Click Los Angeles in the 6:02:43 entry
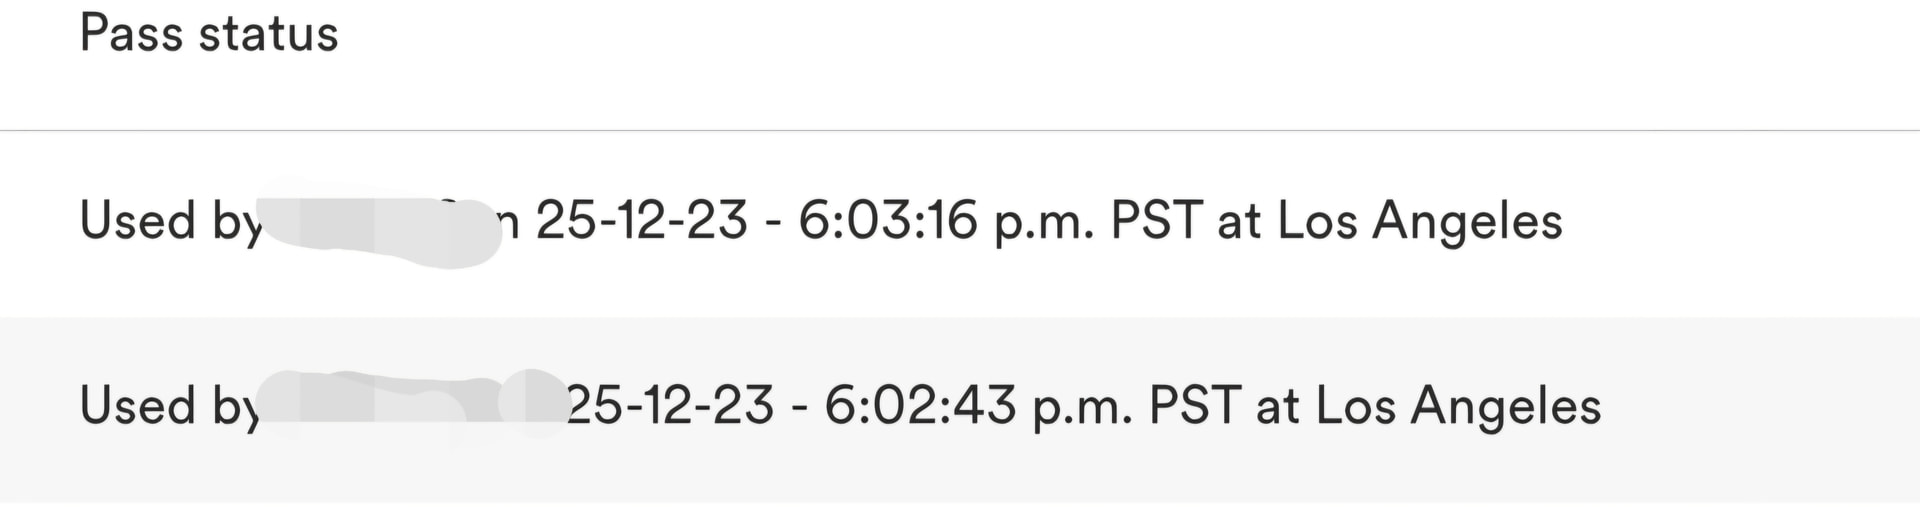The height and width of the screenshot is (508, 1920). 1458,406
